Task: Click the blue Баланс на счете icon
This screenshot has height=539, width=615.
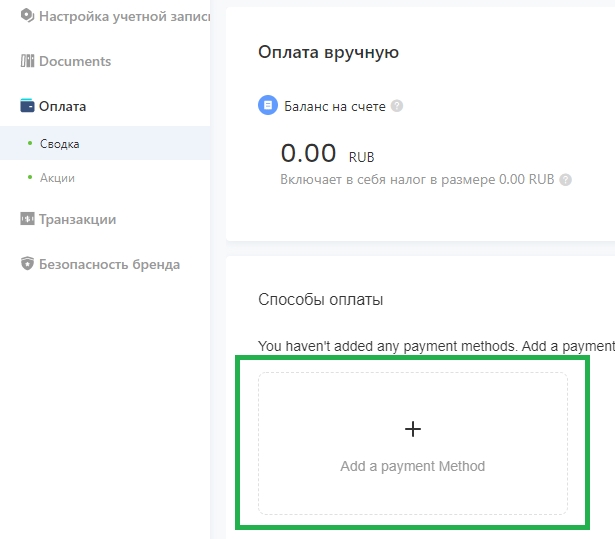Action: (x=268, y=105)
